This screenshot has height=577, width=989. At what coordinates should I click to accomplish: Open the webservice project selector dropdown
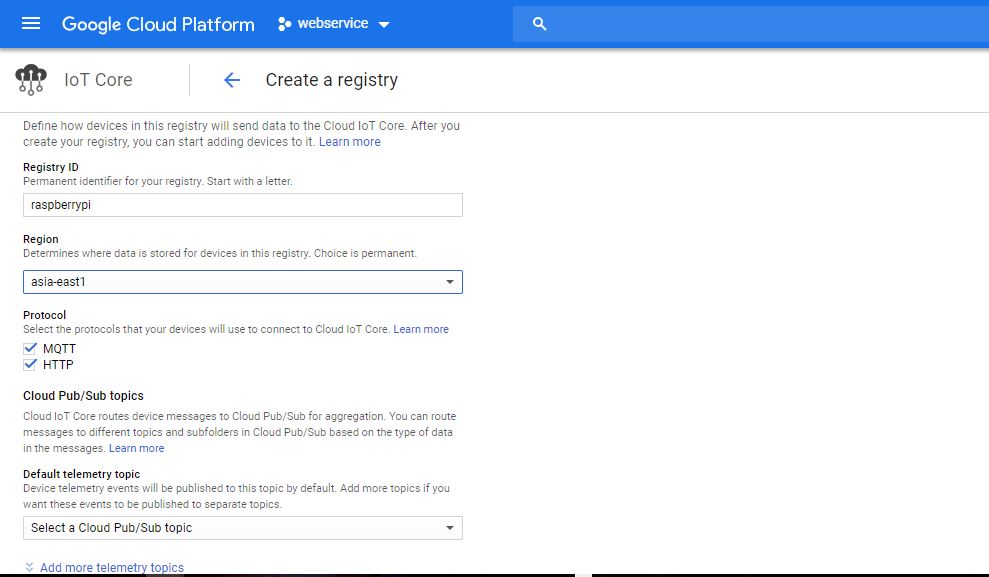pos(334,24)
